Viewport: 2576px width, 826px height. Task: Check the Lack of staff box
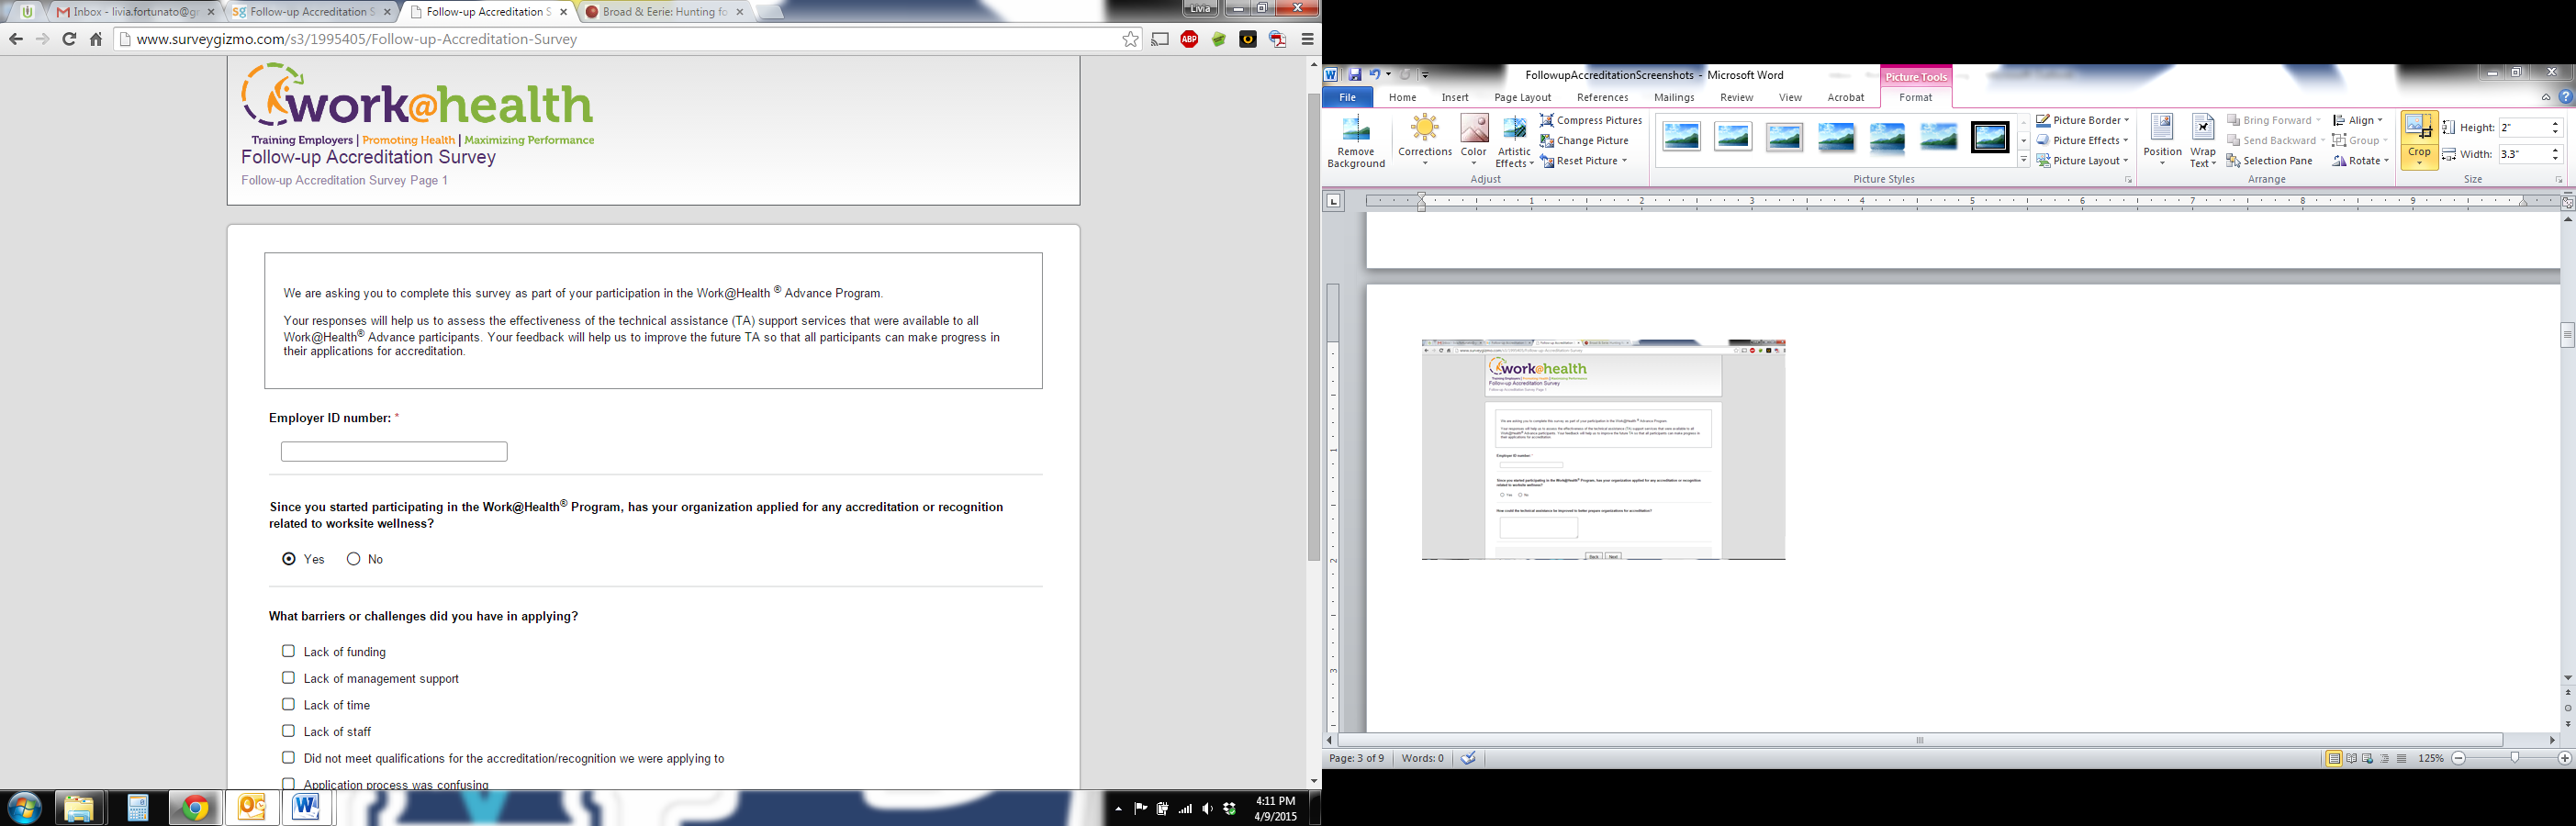click(288, 731)
